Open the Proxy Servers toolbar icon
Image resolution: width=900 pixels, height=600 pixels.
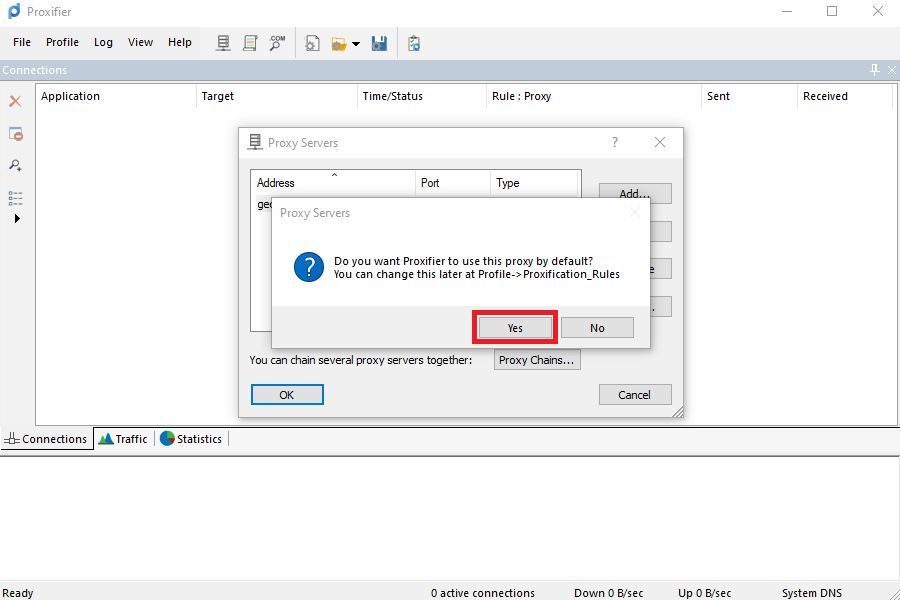(x=223, y=43)
